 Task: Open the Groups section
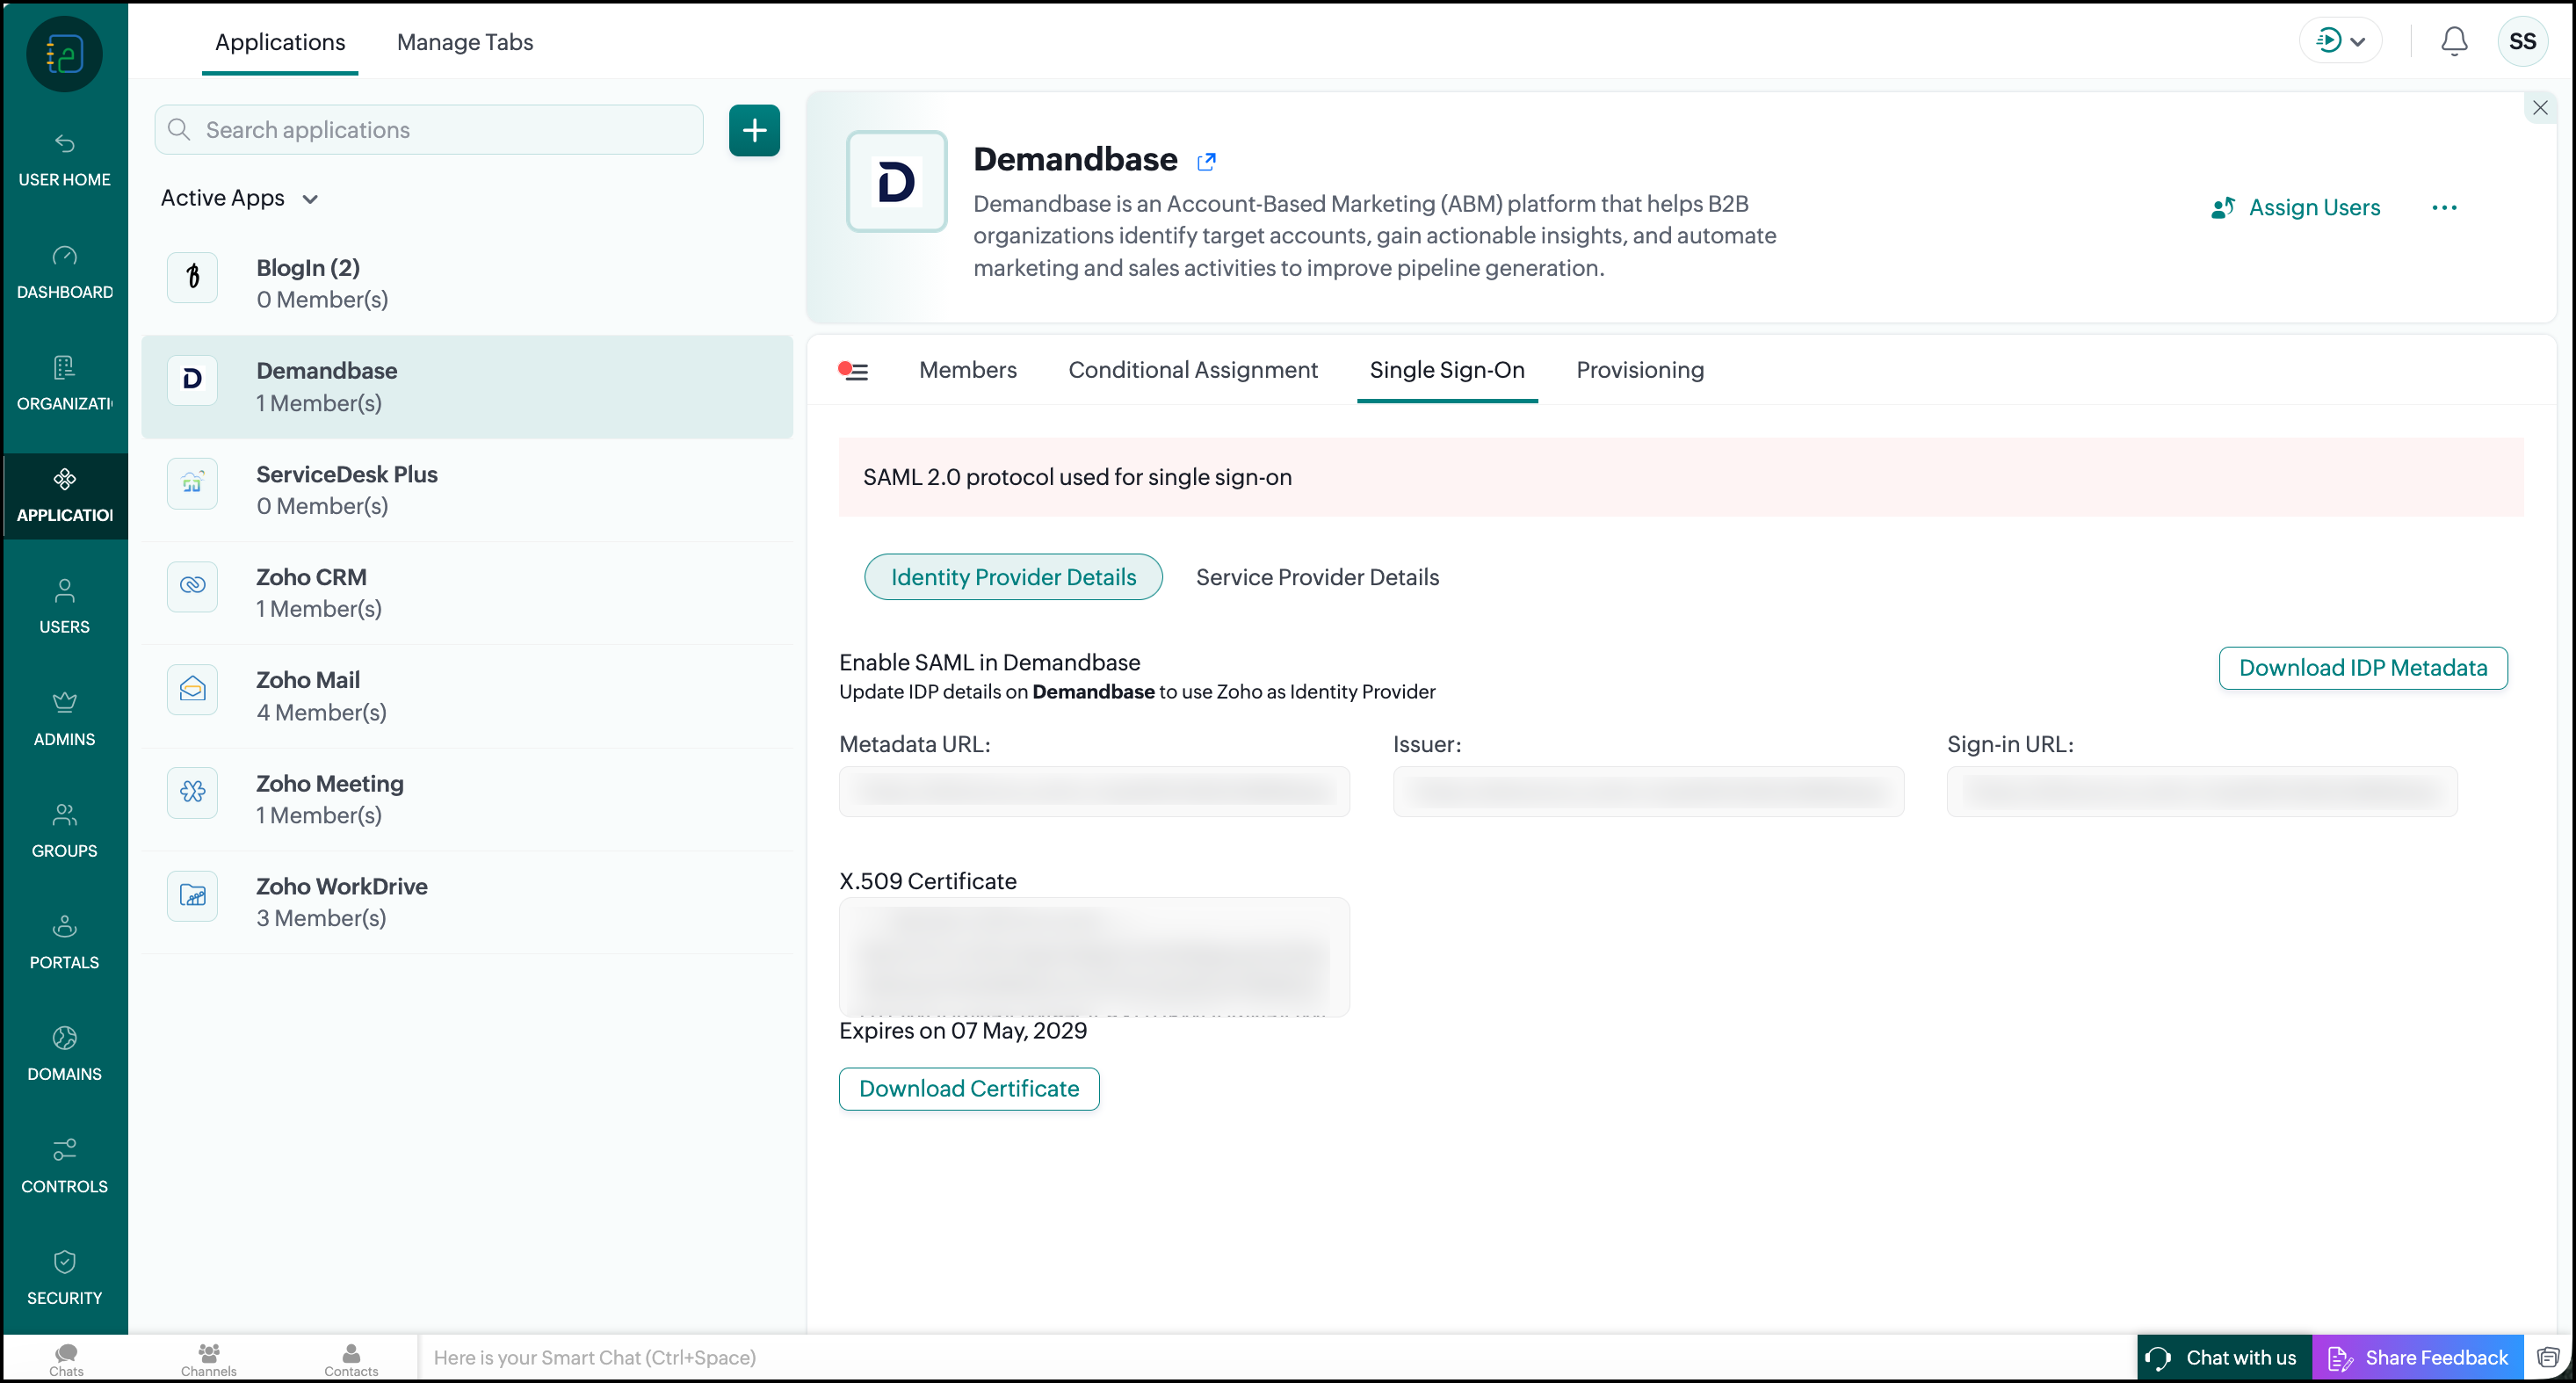(64, 831)
